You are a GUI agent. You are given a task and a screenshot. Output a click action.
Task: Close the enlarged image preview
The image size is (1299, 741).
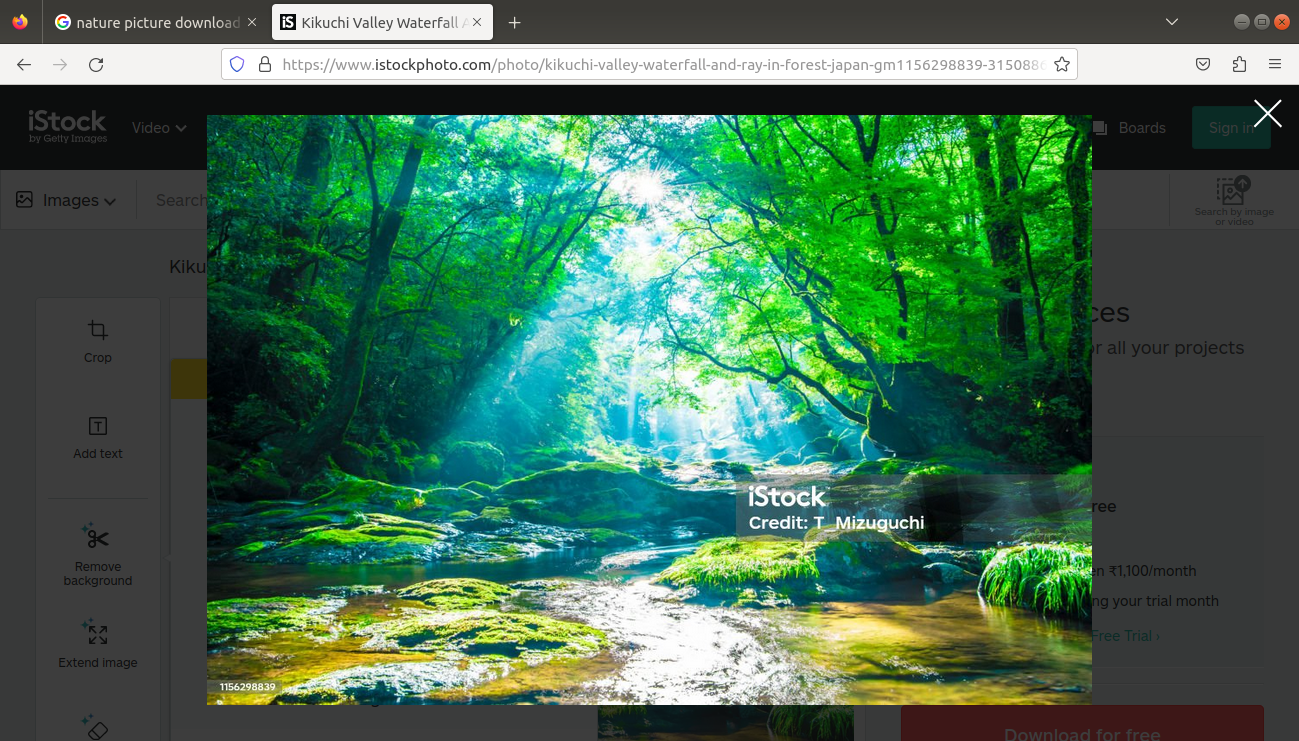tap(1267, 113)
